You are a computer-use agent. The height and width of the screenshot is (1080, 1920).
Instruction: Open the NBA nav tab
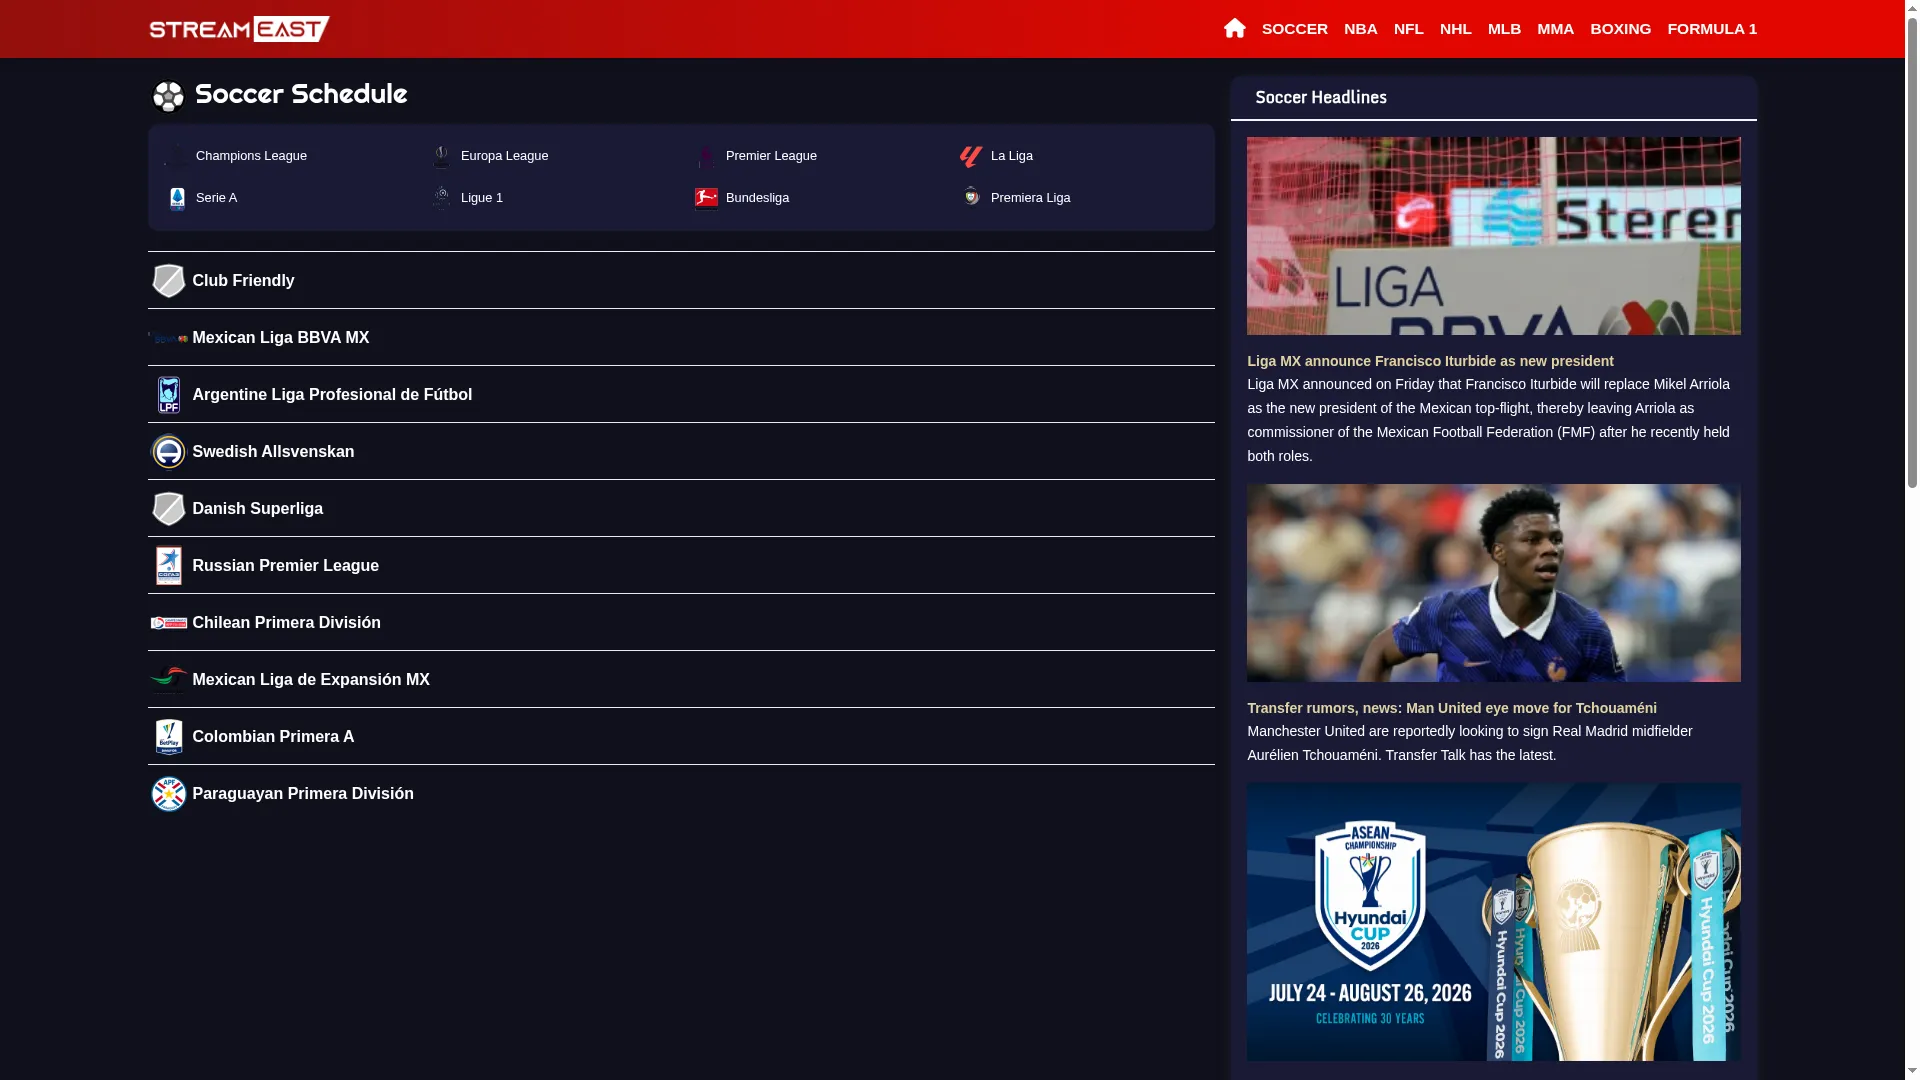point(1360,29)
